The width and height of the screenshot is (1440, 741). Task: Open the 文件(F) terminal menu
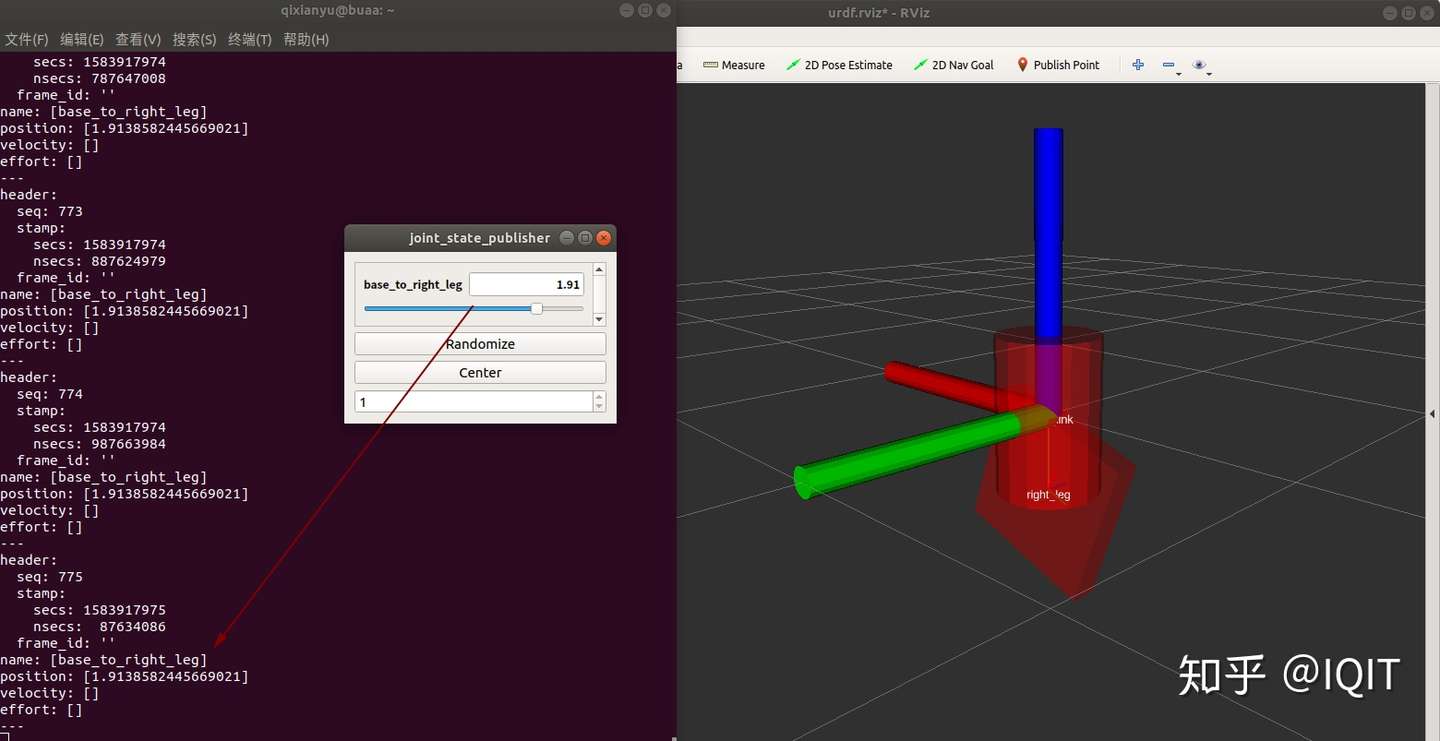(26, 39)
